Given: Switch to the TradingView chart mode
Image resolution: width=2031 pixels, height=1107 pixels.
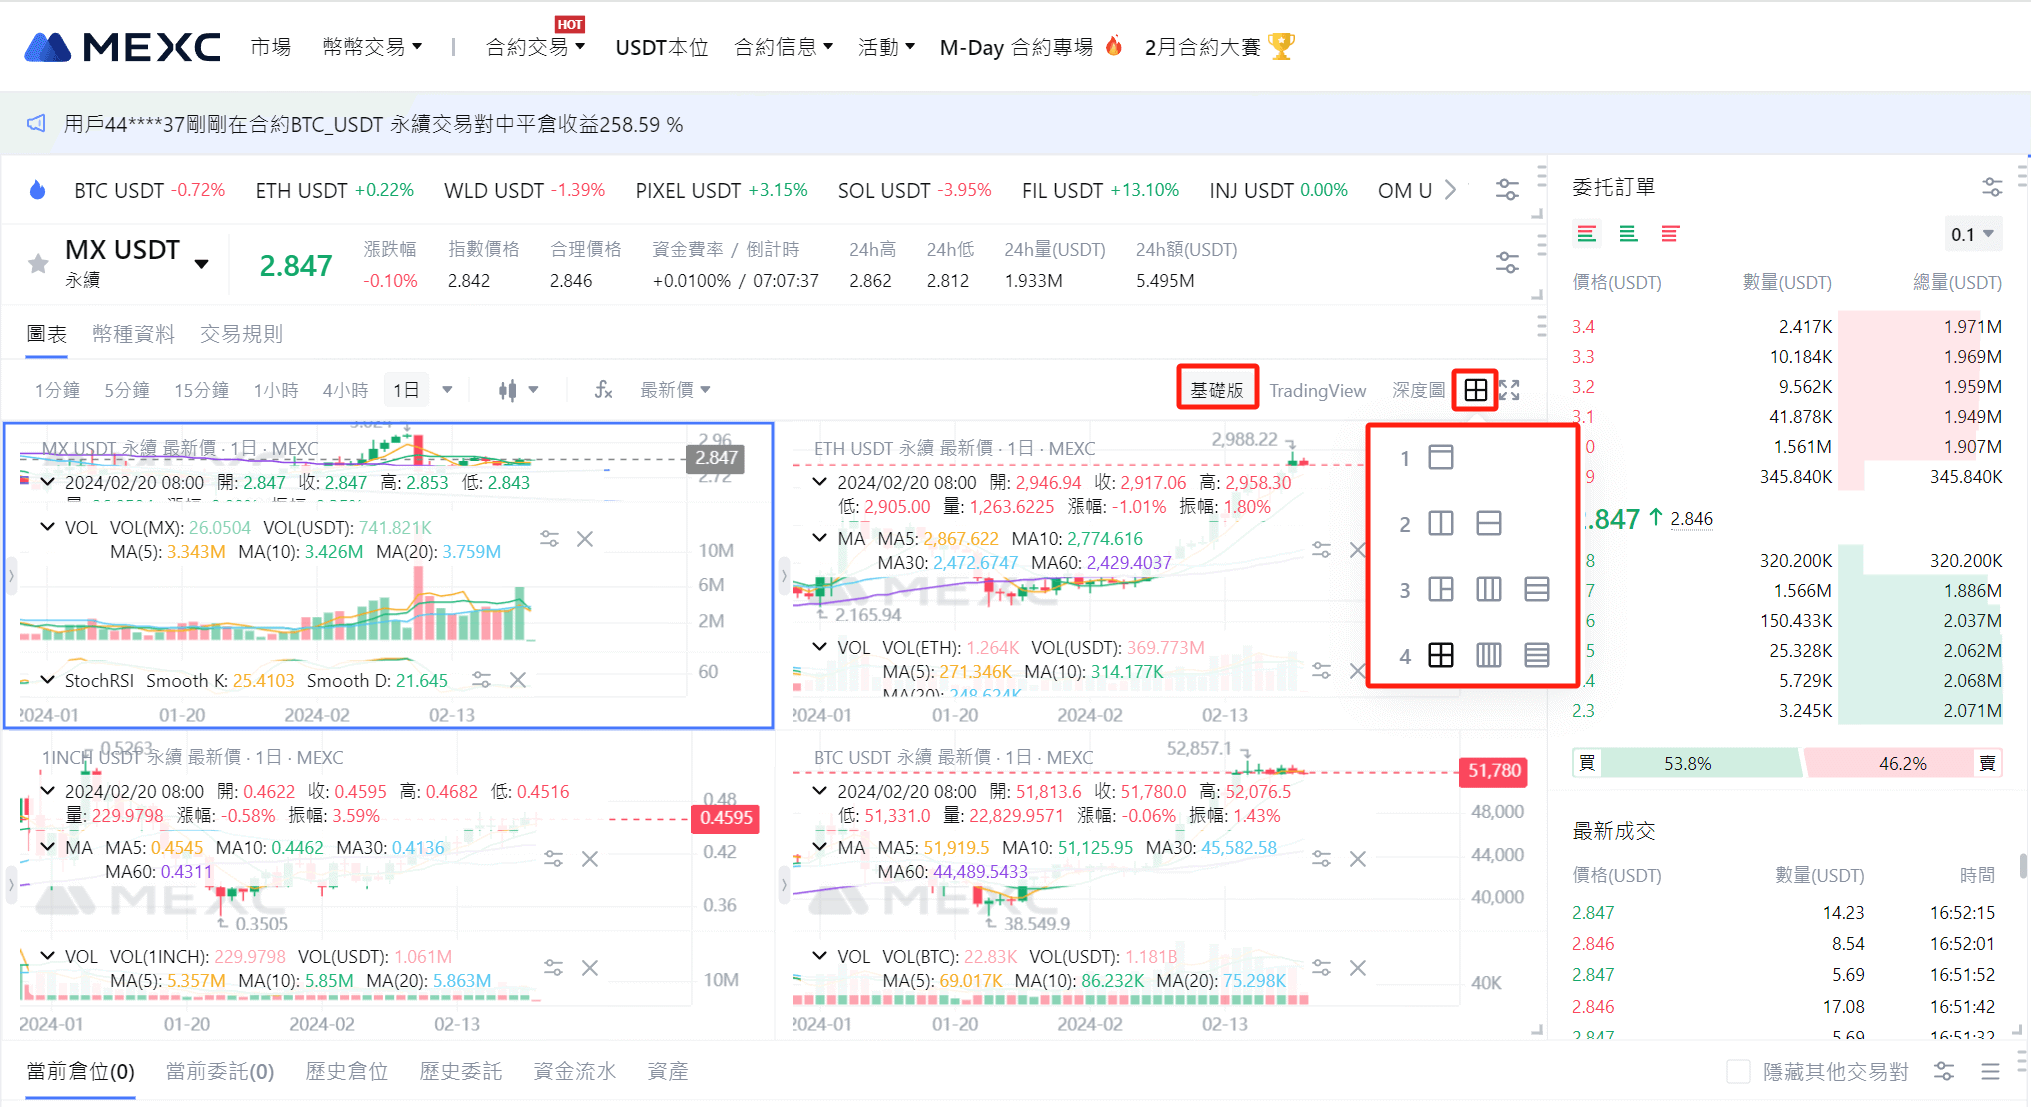Looking at the screenshot, I should point(1317,390).
